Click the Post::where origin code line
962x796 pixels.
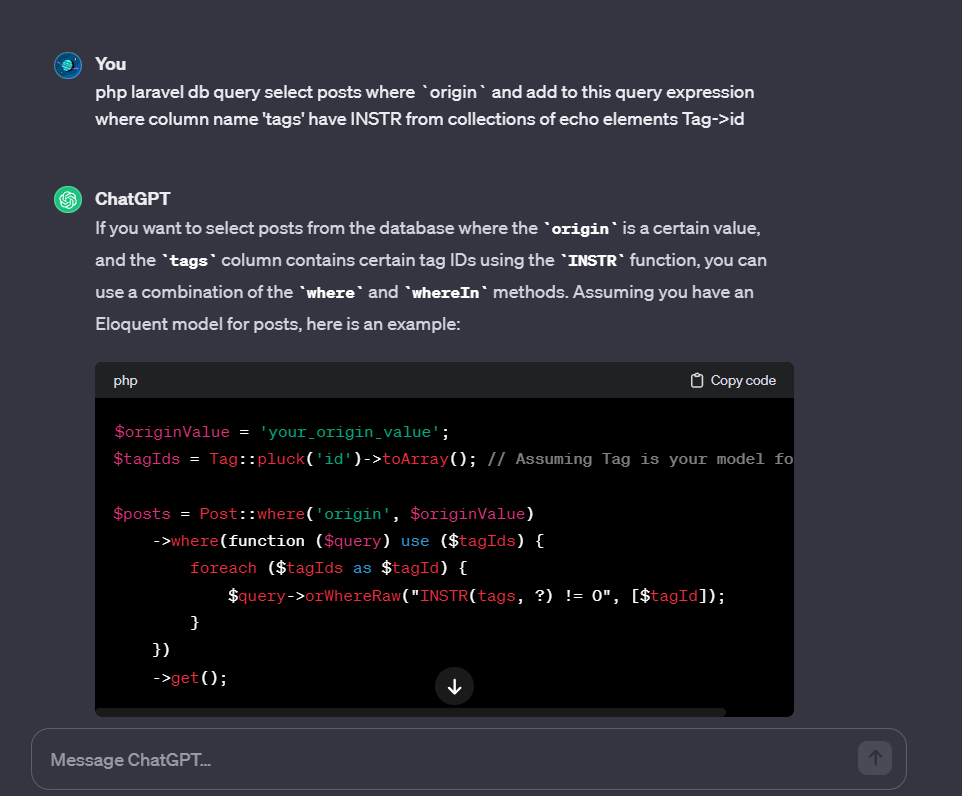324,514
